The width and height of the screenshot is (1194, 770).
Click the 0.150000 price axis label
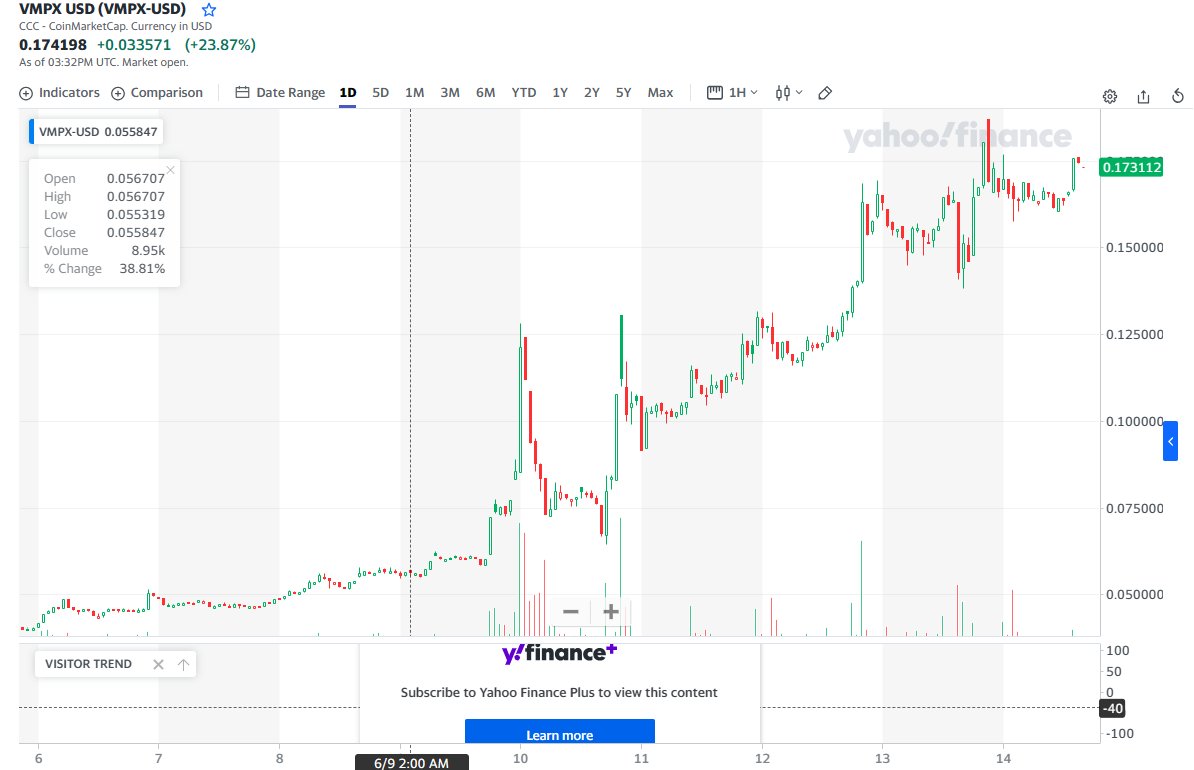(1135, 248)
